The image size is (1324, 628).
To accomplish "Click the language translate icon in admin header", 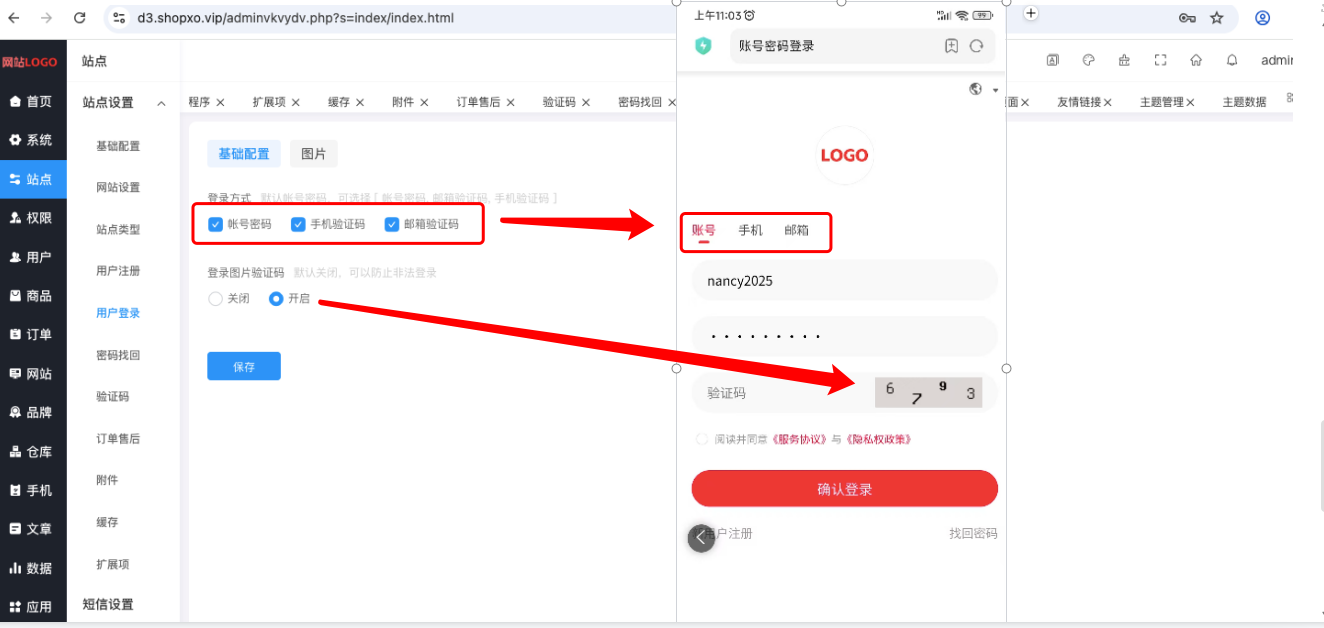I will coord(1053,60).
